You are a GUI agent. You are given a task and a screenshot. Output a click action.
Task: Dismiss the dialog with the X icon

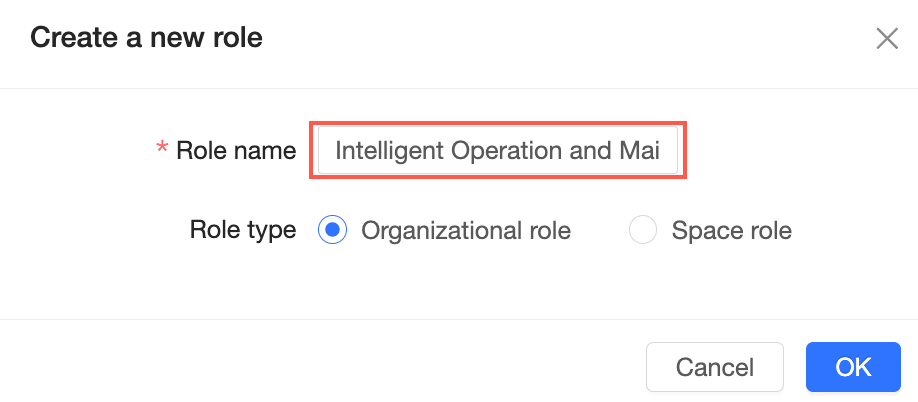click(x=886, y=39)
